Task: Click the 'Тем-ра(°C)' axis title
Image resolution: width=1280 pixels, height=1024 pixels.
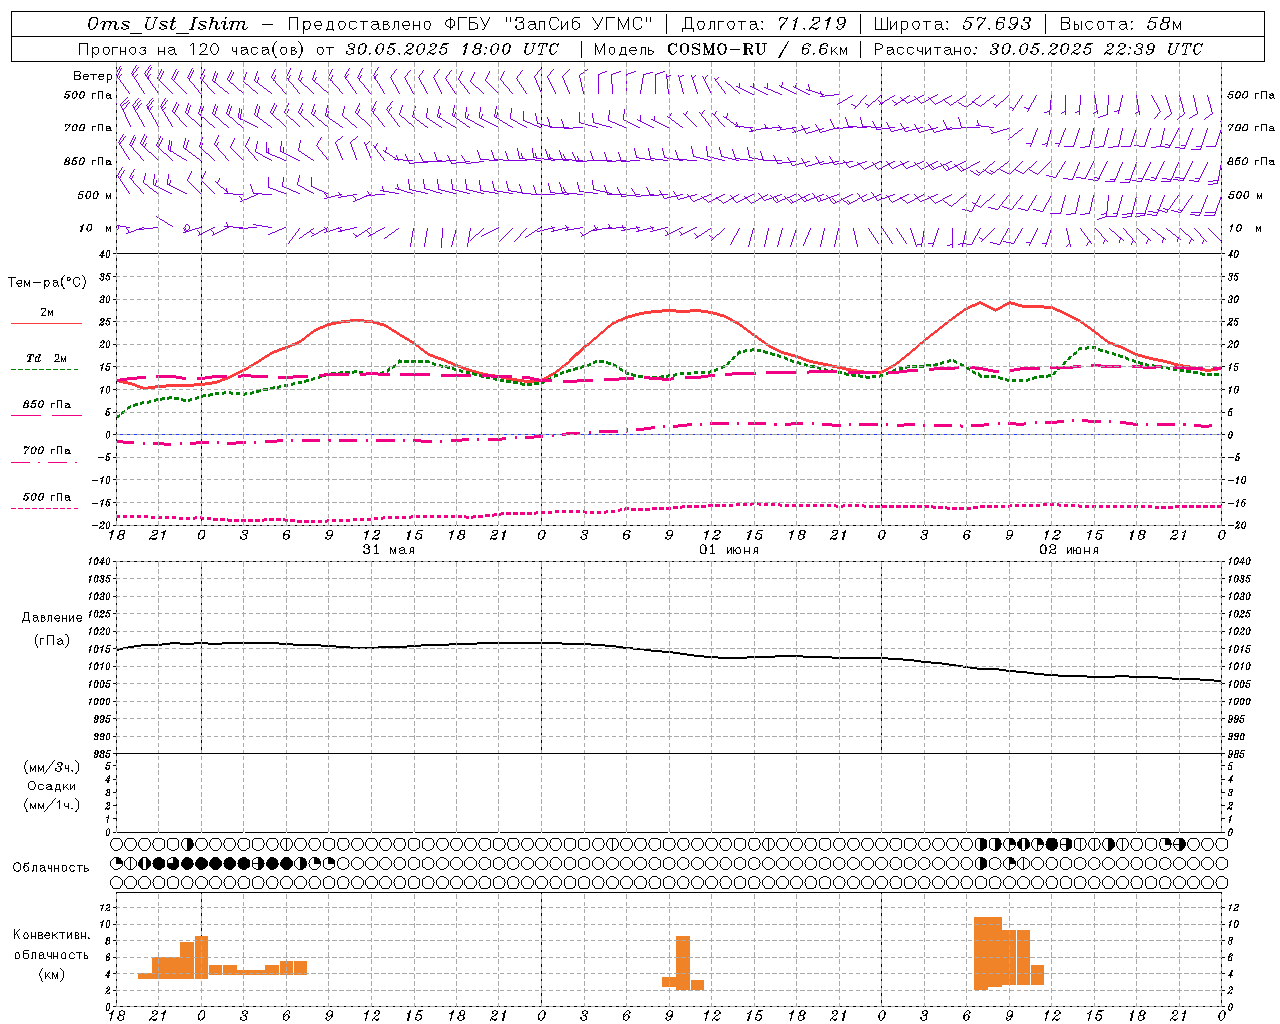Action: coord(47,283)
